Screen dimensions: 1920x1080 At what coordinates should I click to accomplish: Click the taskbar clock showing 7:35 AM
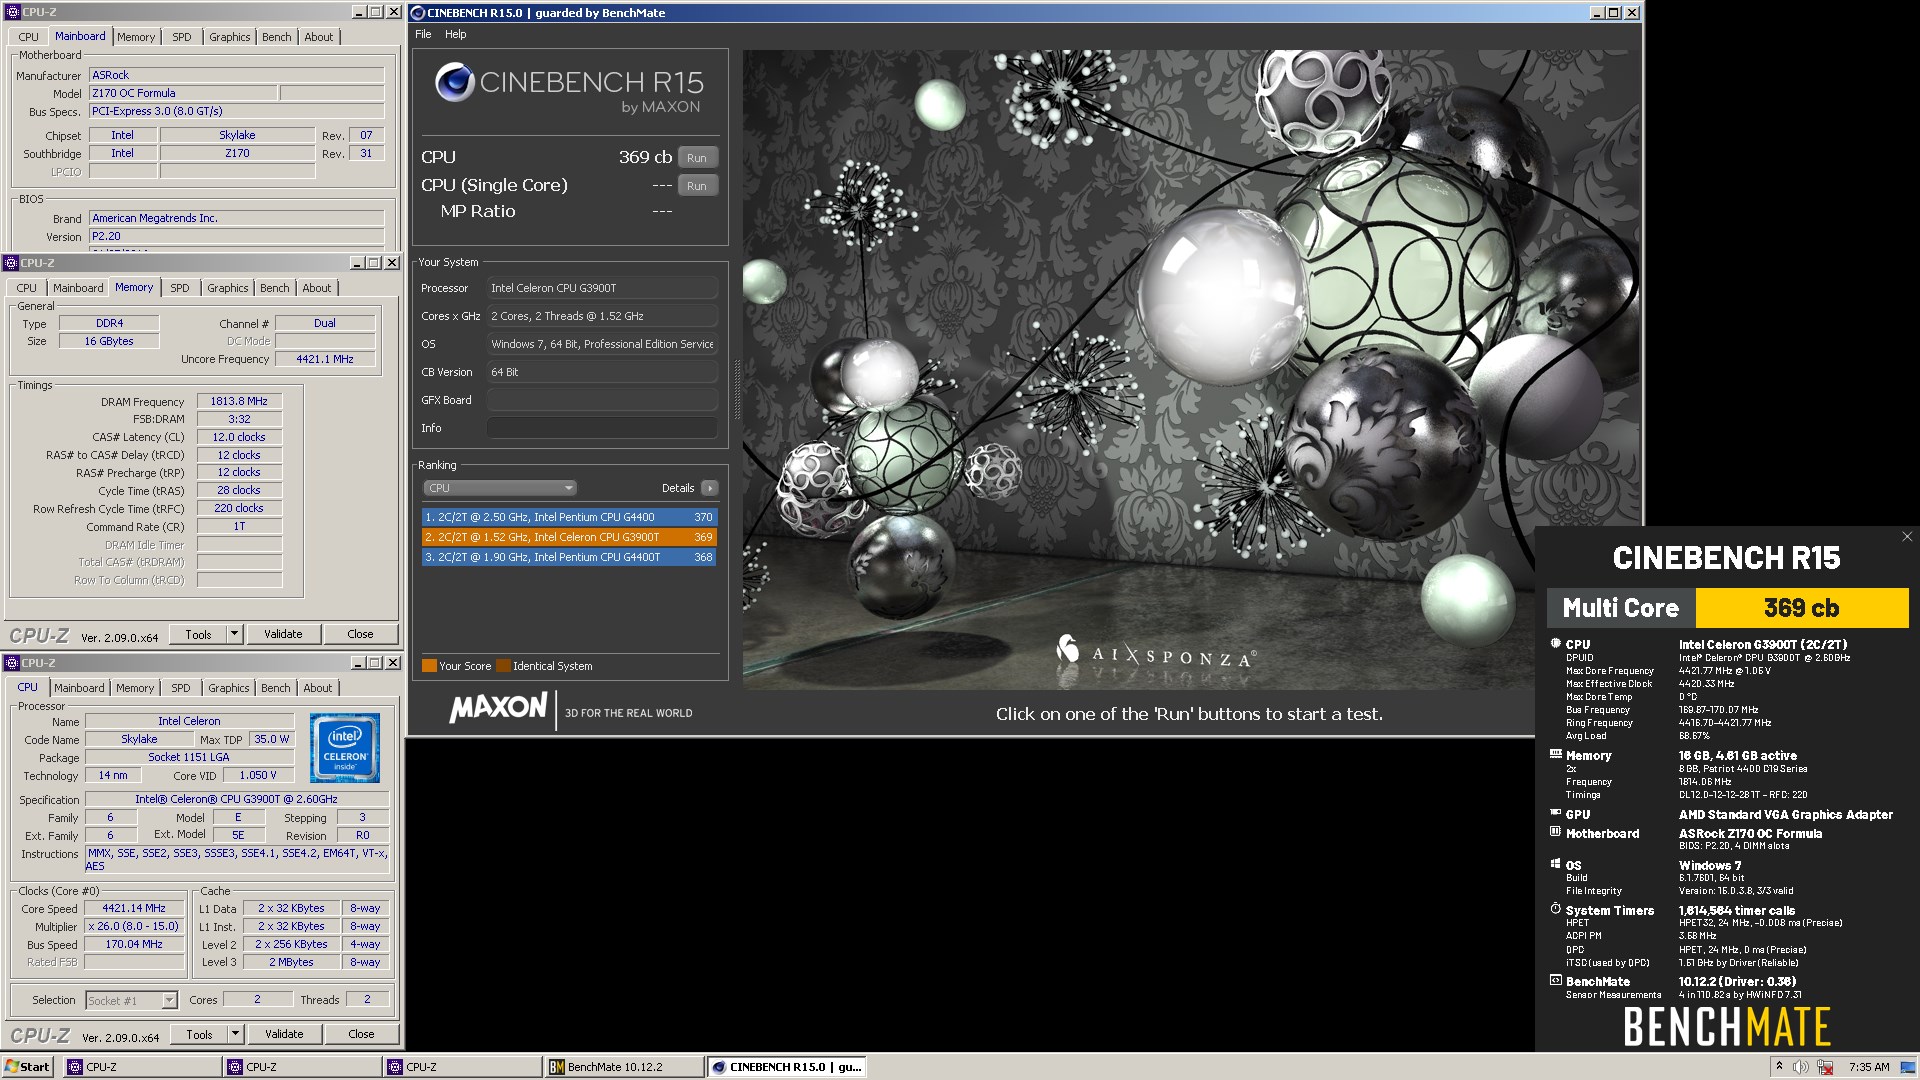pyautogui.click(x=1869, y=1067)
